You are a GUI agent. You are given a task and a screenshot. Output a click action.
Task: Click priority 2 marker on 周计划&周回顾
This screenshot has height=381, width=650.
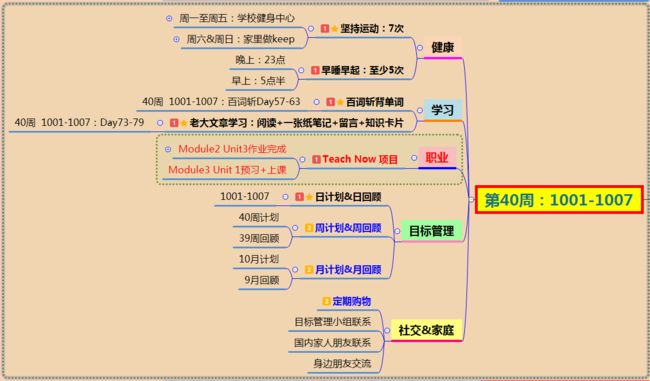click(x=309, y=228)
